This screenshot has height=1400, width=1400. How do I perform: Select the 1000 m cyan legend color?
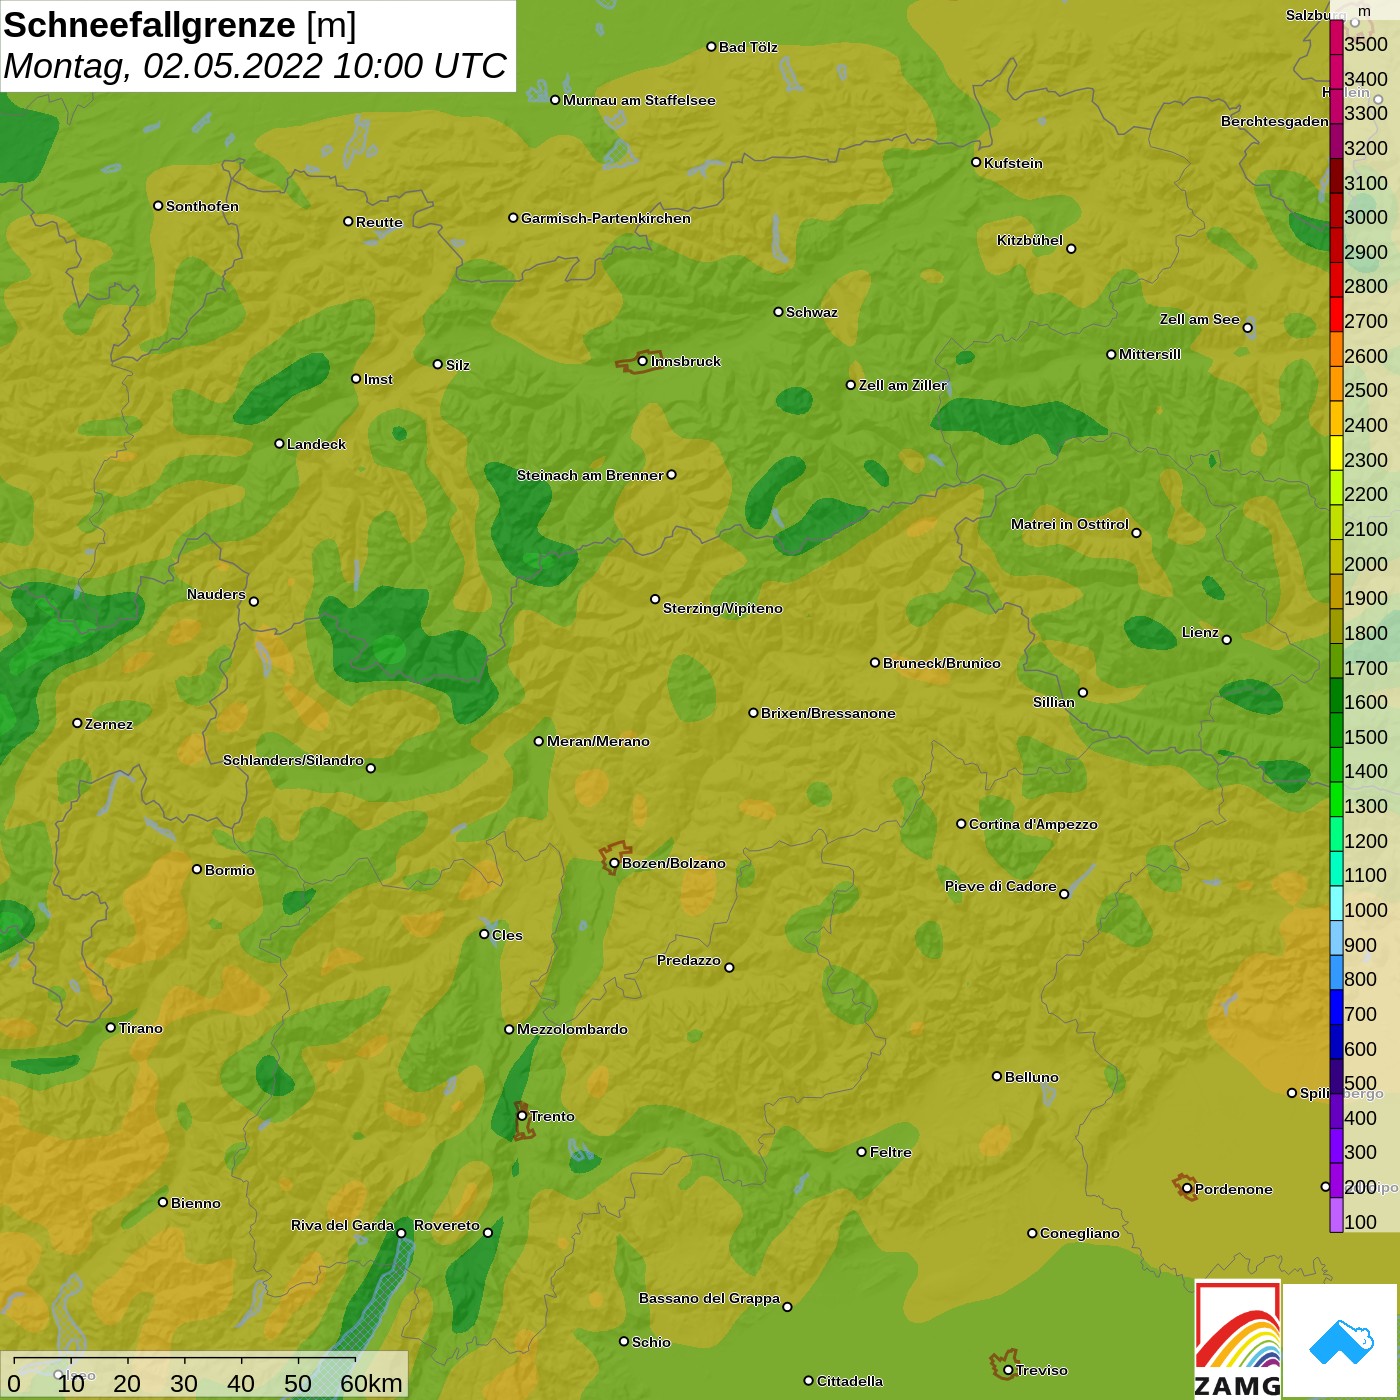tap(1336, 903)
